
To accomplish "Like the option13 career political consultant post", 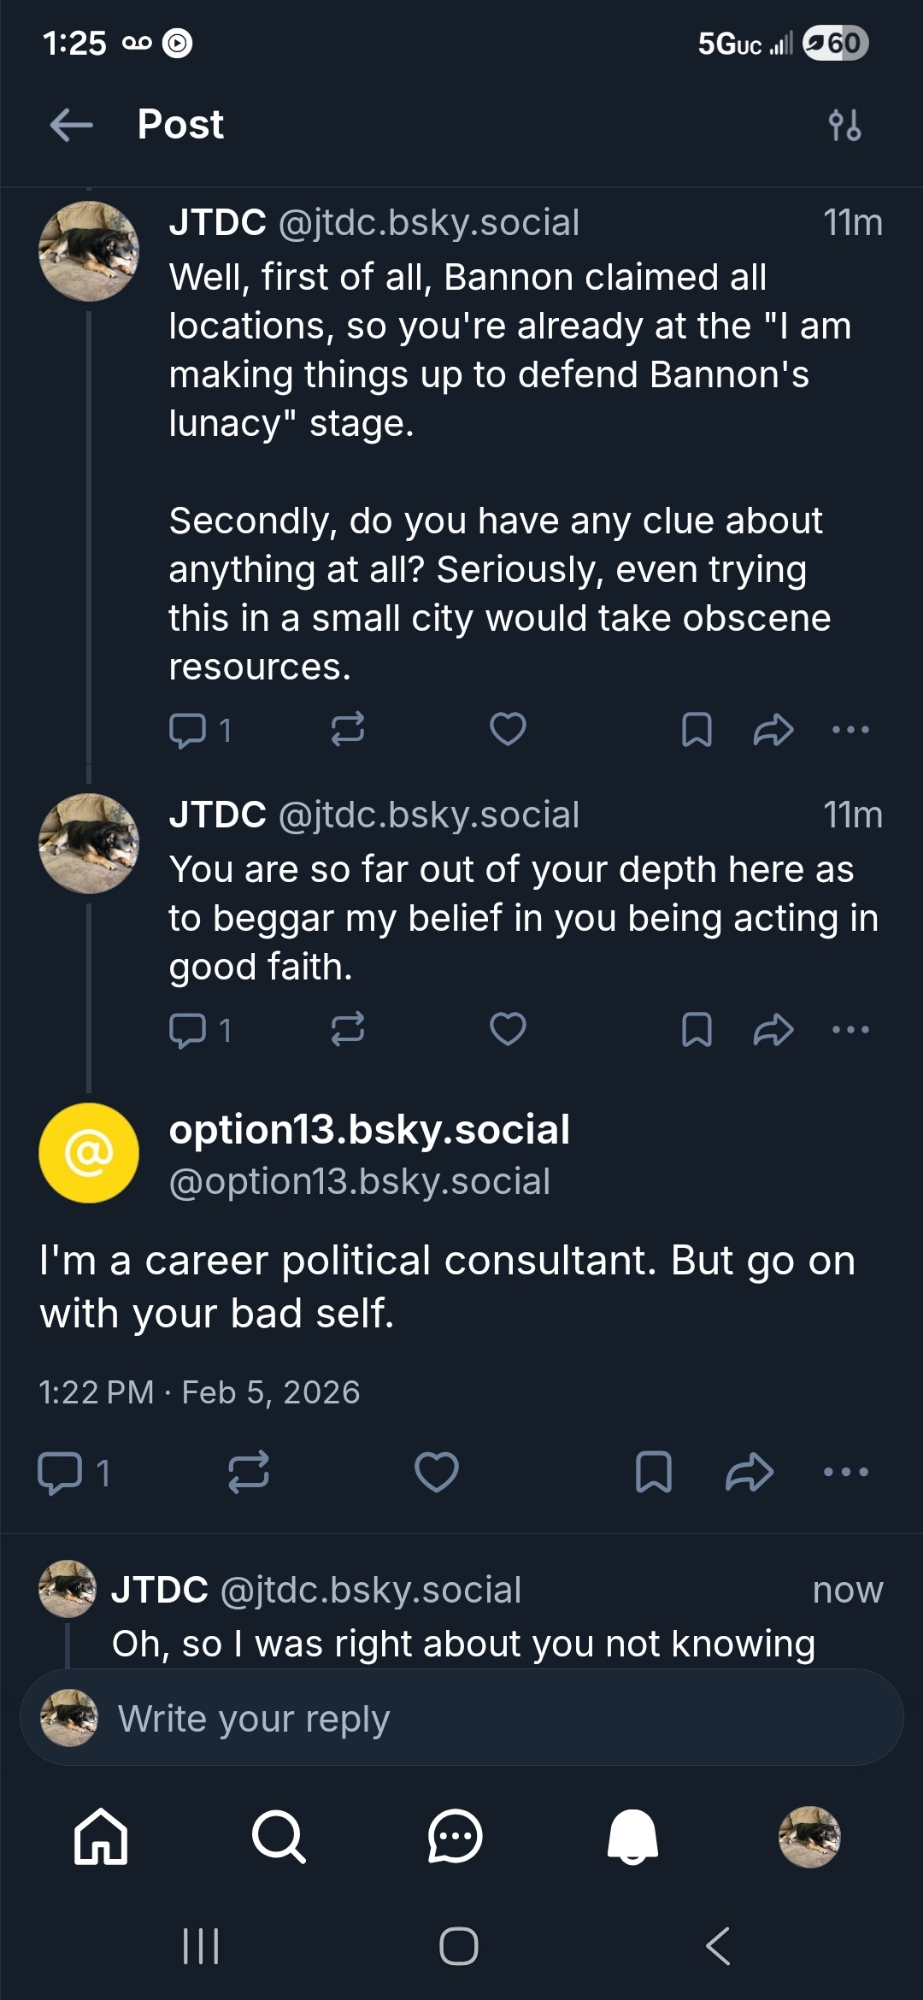I will coord(436,1472).
